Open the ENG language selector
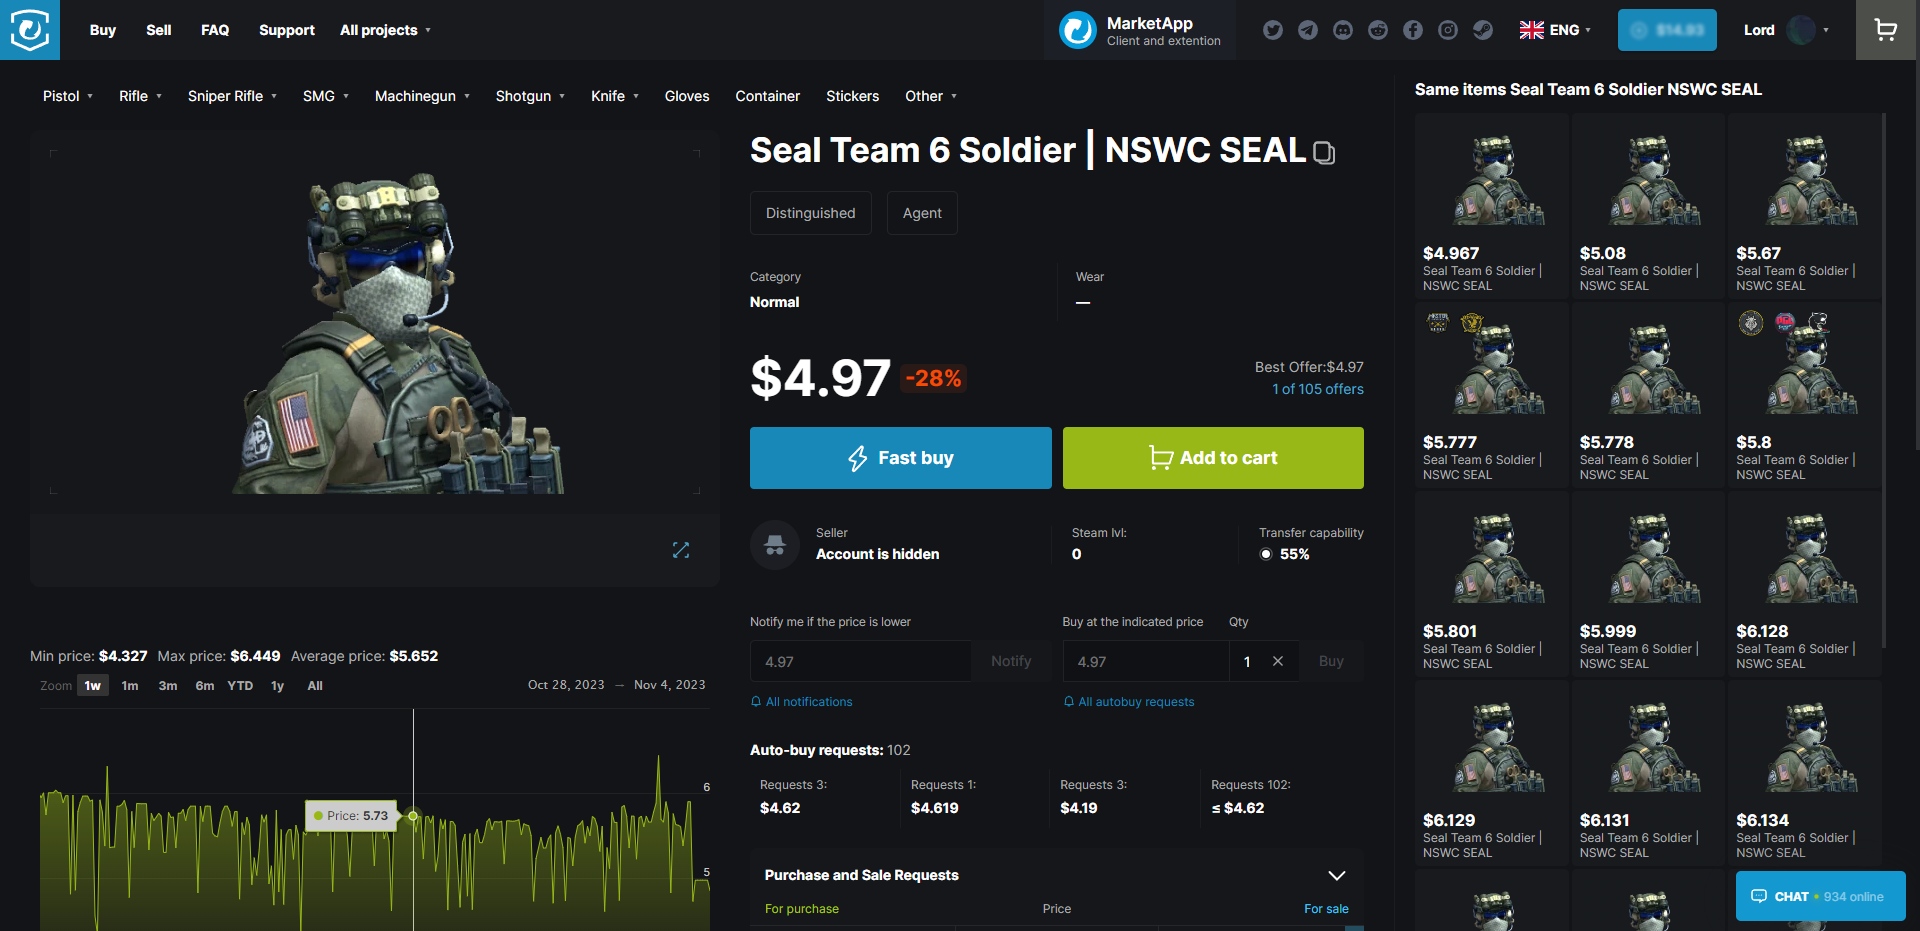This screenshot has height=931, width=1920. [x=1555, y=30]
